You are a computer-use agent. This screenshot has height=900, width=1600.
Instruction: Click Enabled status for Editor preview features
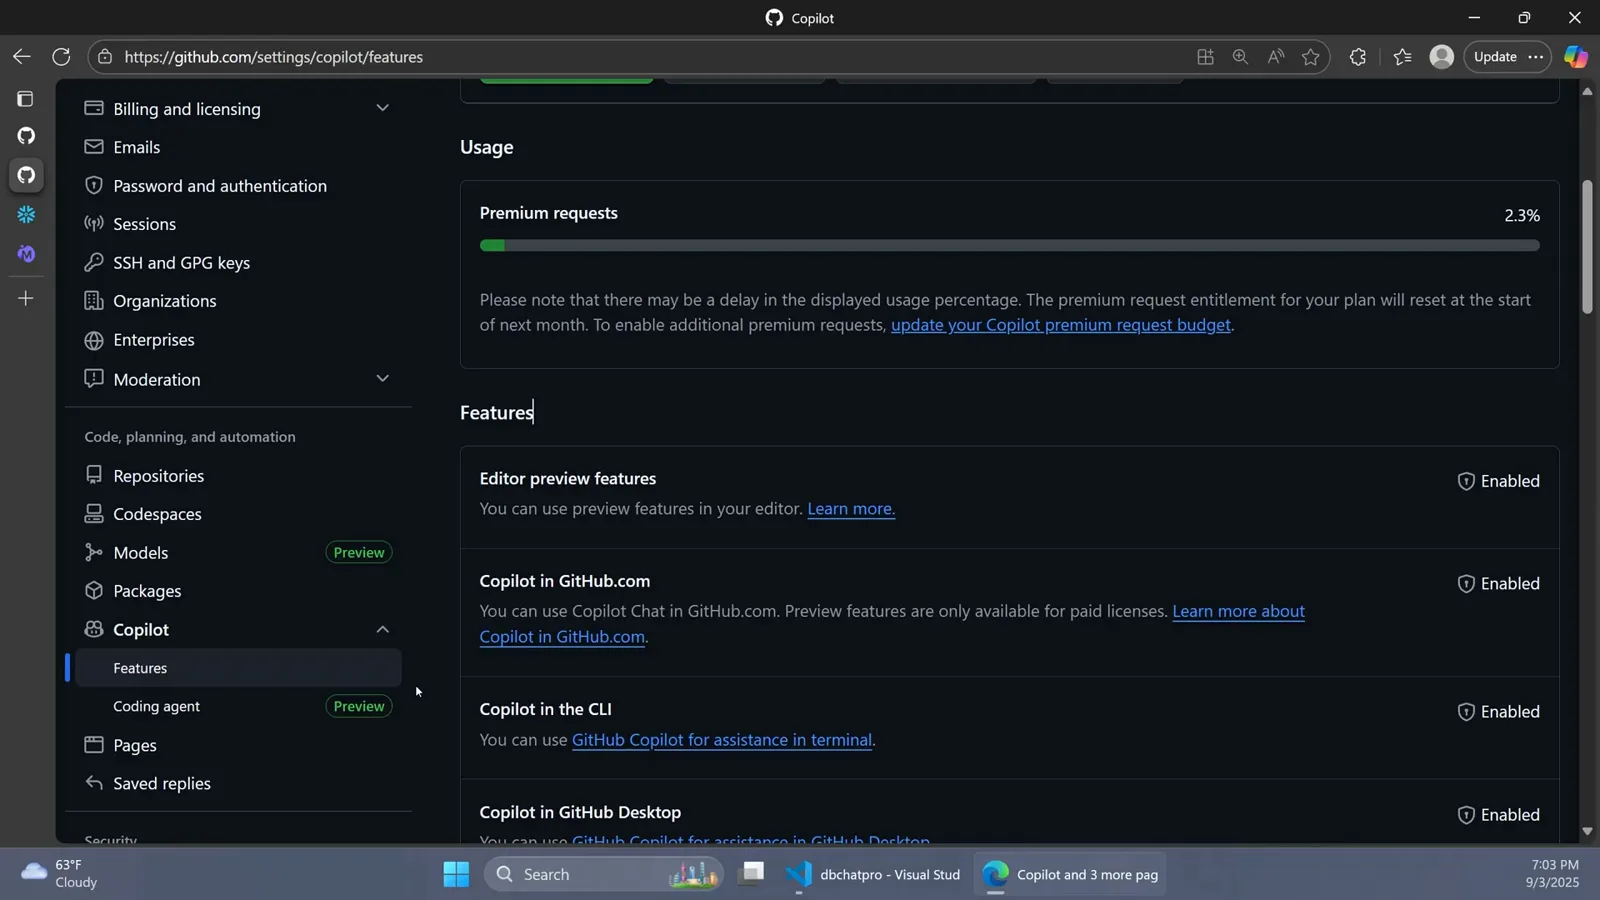(x=1498, y=481)
